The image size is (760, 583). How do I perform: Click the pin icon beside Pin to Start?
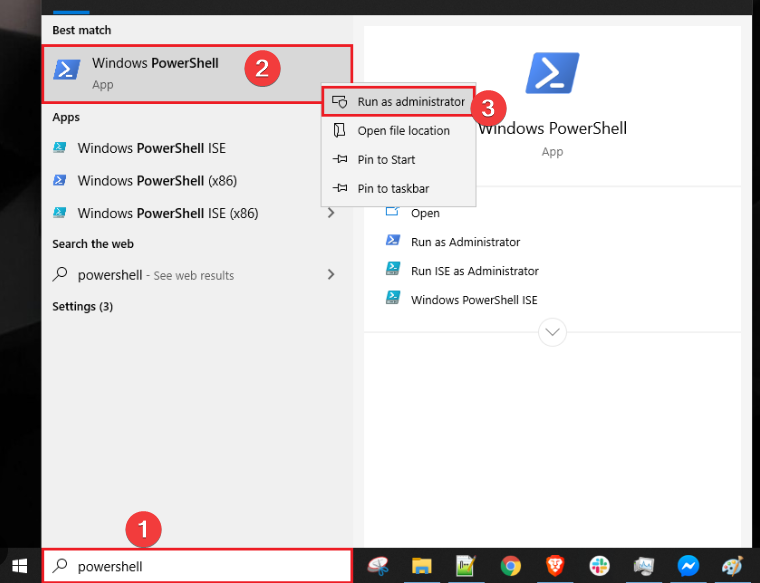[340, 158]
